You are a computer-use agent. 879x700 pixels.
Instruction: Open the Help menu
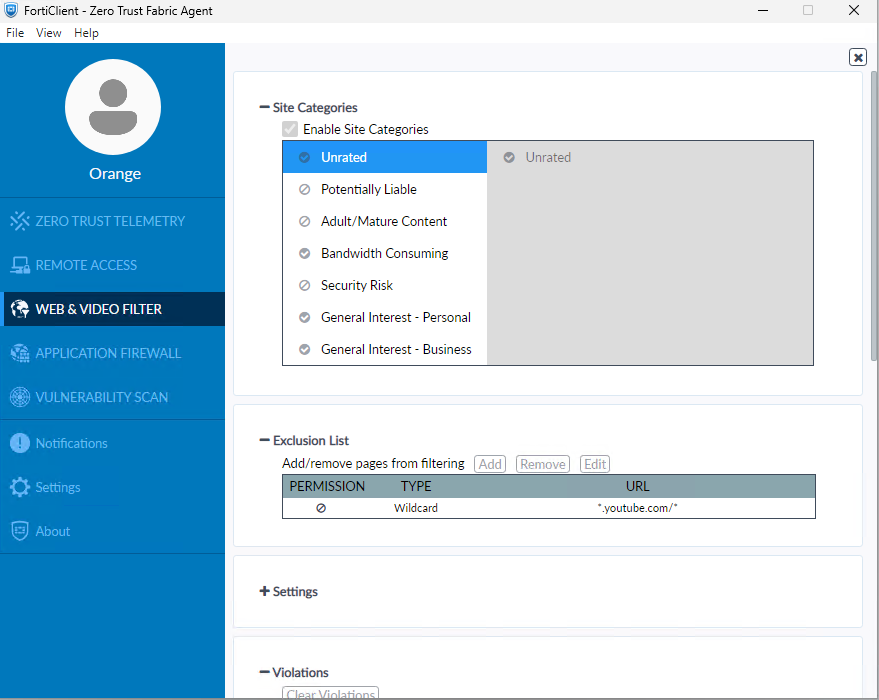pos(86,33)
